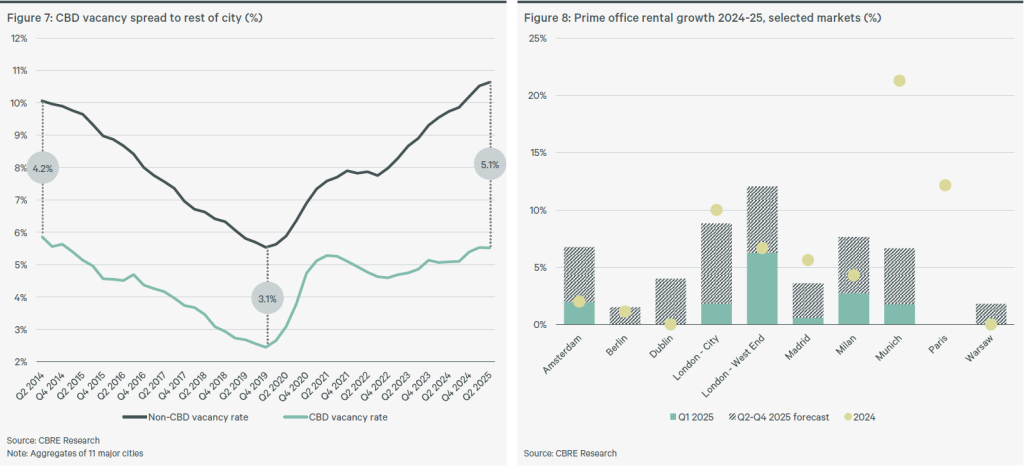
Task: Select Paris's 2024 rental growth dot
Action: point(945,185)
